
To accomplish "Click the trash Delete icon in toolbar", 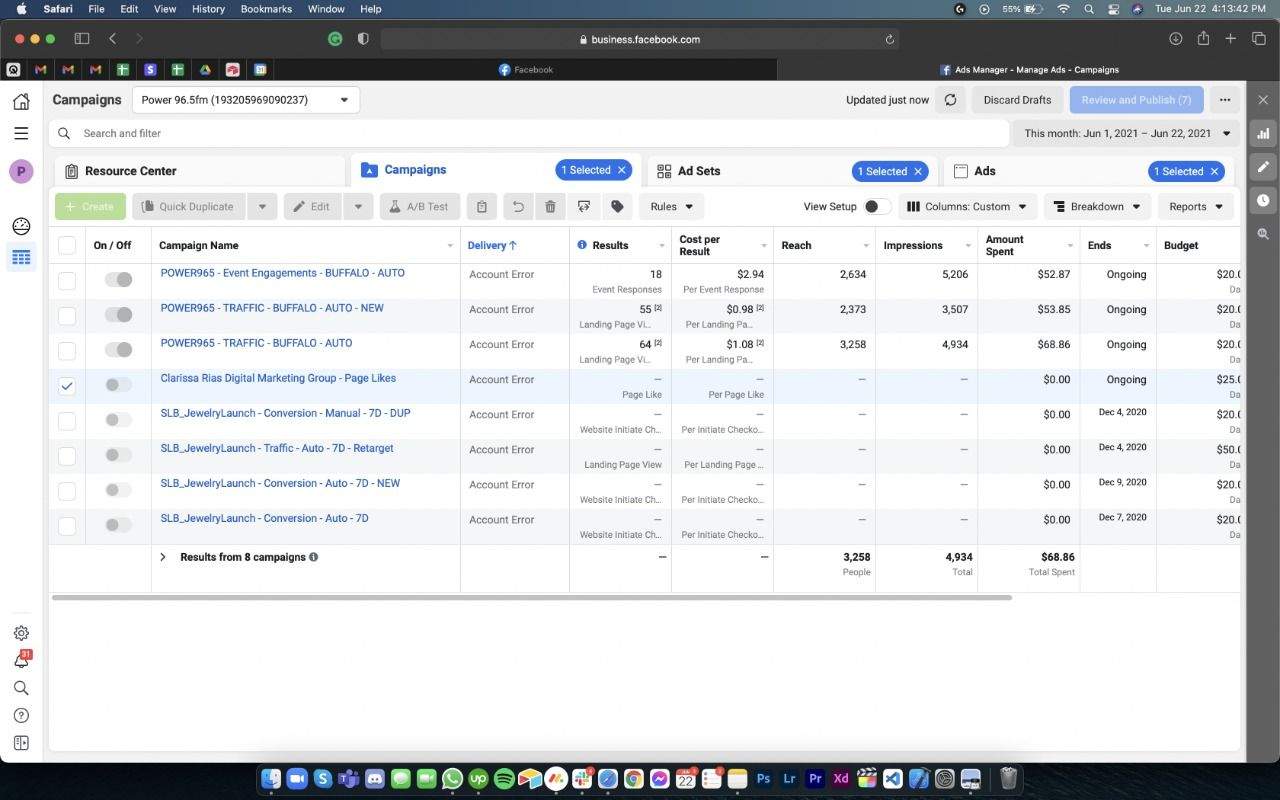I will tap(550, 207).
